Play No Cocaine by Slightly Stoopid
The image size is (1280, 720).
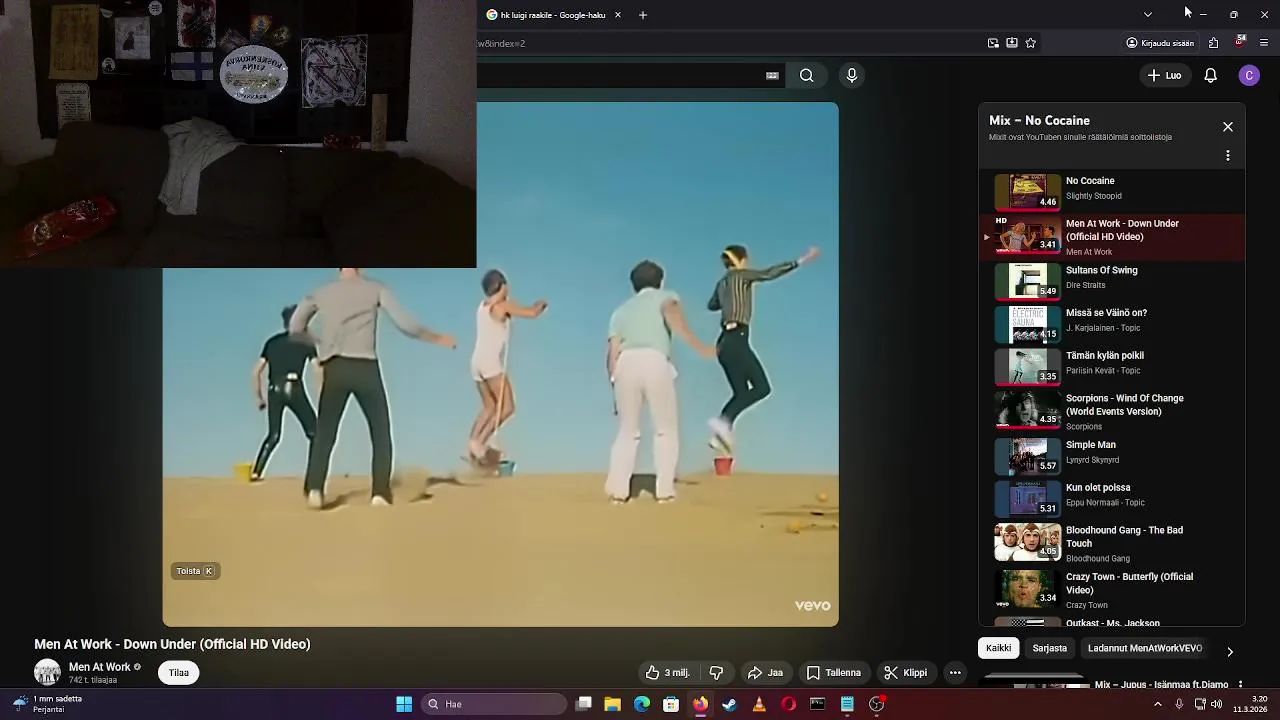click(1112, 190)
